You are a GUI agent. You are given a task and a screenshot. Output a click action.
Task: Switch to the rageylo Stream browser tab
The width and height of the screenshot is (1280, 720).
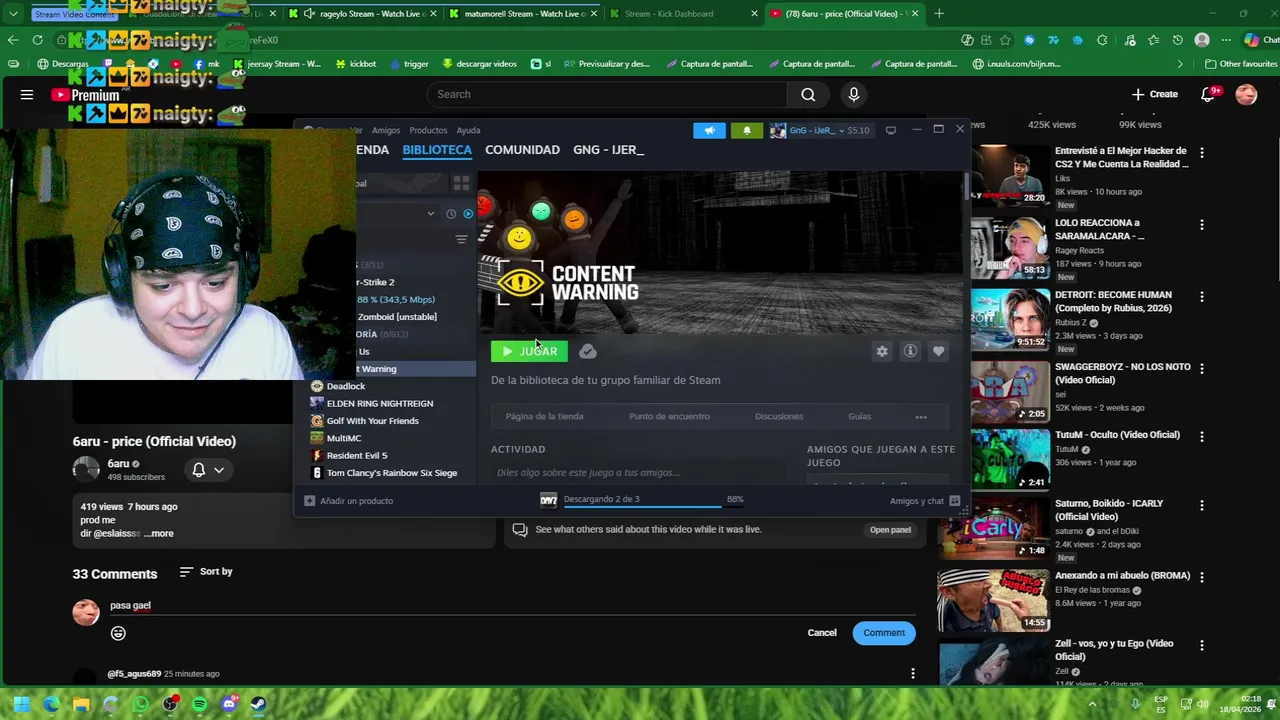click(364, 14)
